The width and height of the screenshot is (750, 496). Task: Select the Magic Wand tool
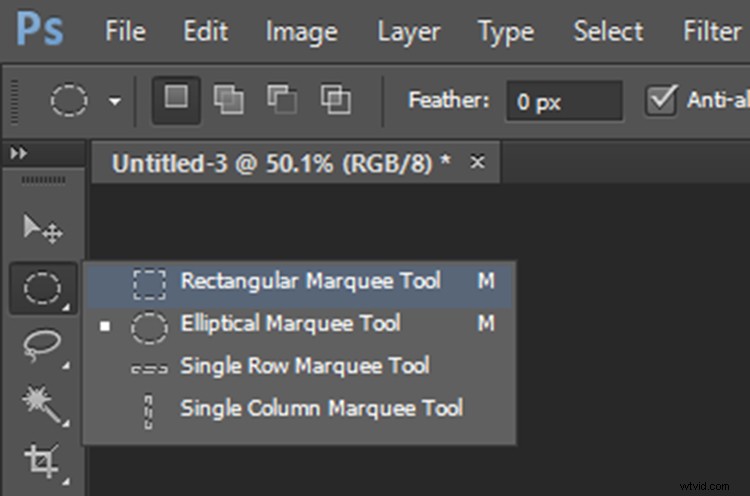point(42,404)
